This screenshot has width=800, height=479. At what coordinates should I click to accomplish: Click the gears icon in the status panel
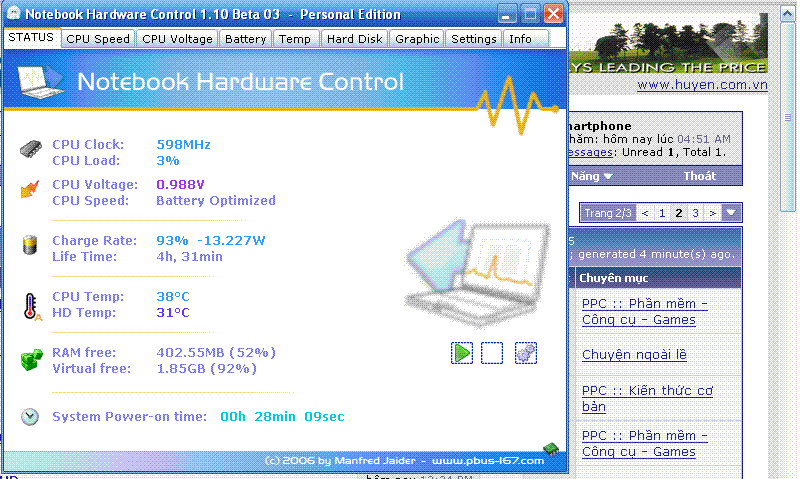[x=526, y=353]
